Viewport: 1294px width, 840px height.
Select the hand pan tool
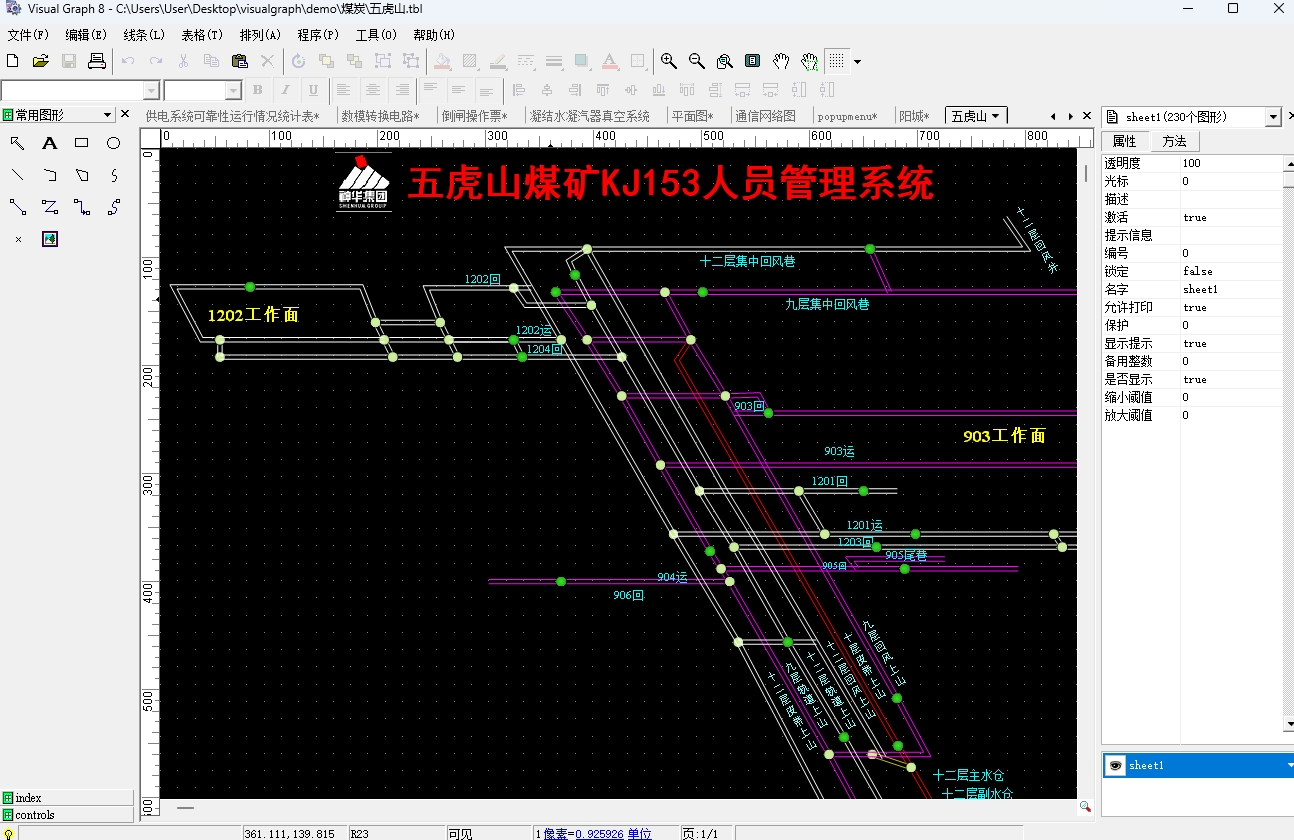[781, 61]
